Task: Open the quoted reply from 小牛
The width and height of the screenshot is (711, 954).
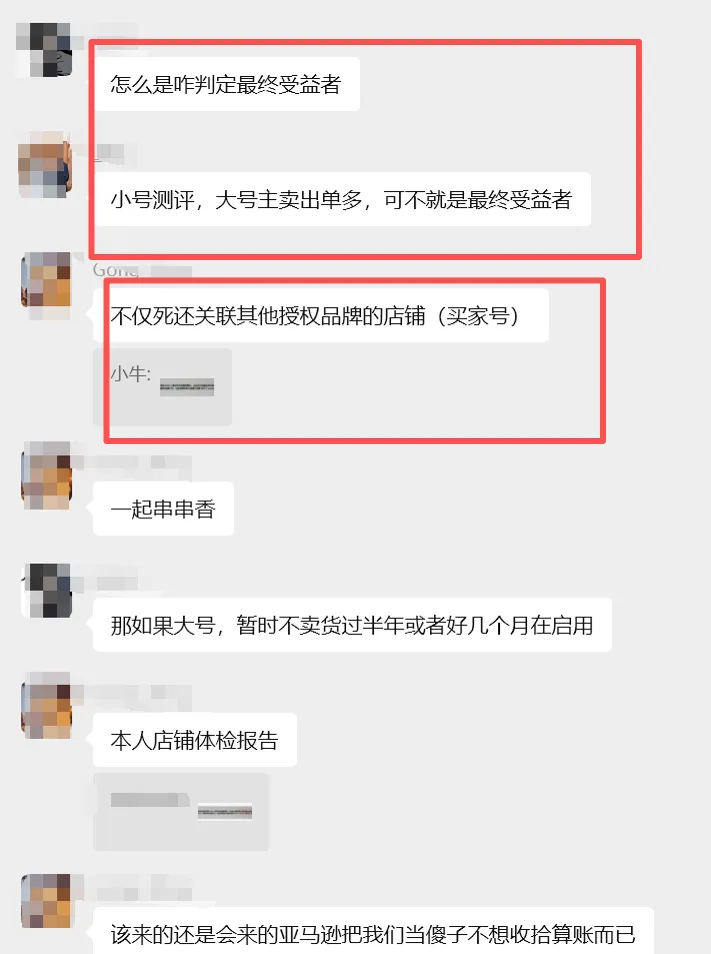Action: point(162,387)
